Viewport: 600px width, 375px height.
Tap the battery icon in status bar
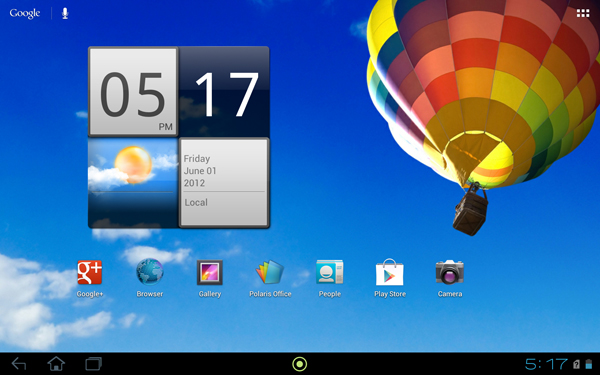589,364
